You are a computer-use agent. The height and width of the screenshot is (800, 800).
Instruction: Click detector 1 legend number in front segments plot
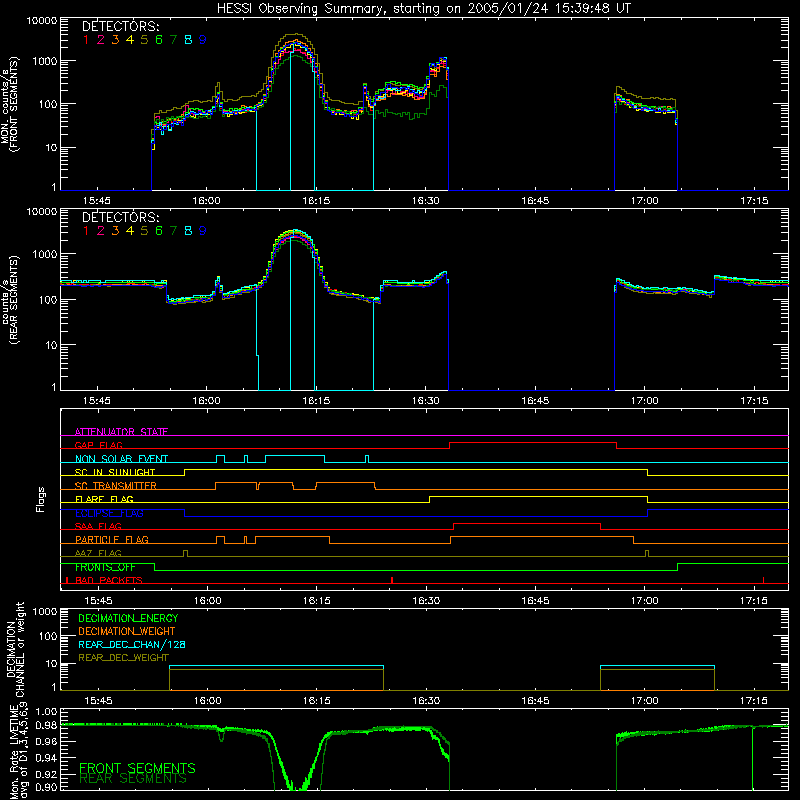86,40
